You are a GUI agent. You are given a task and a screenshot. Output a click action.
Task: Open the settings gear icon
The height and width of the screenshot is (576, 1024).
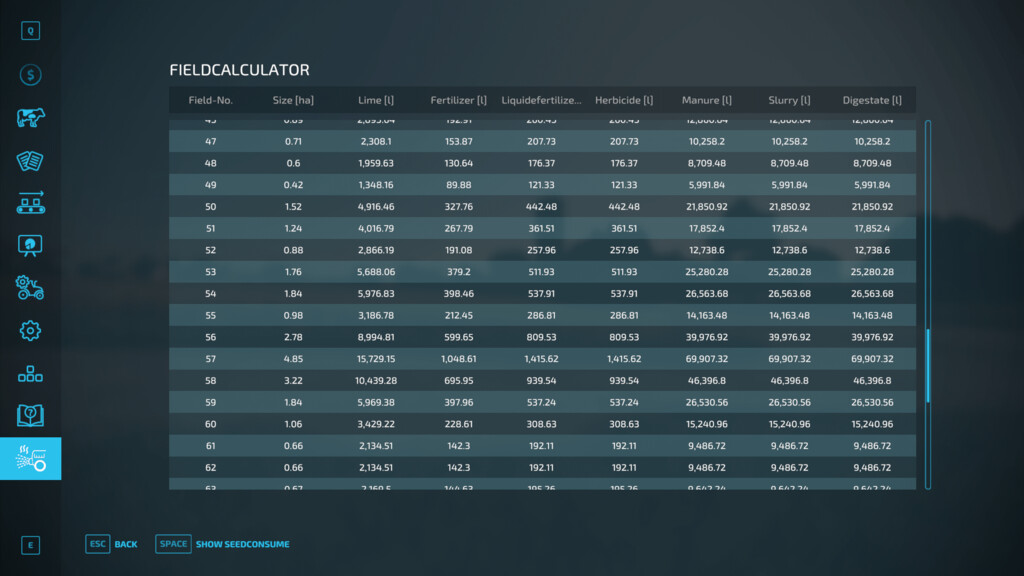click(x=30, y=331)
